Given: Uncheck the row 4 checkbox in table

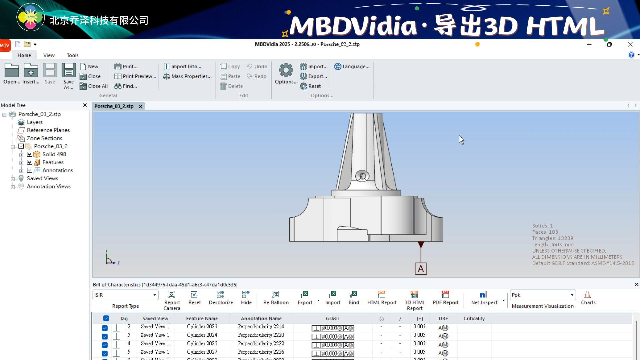Looking at the screenshot, I should pos(105,345).
